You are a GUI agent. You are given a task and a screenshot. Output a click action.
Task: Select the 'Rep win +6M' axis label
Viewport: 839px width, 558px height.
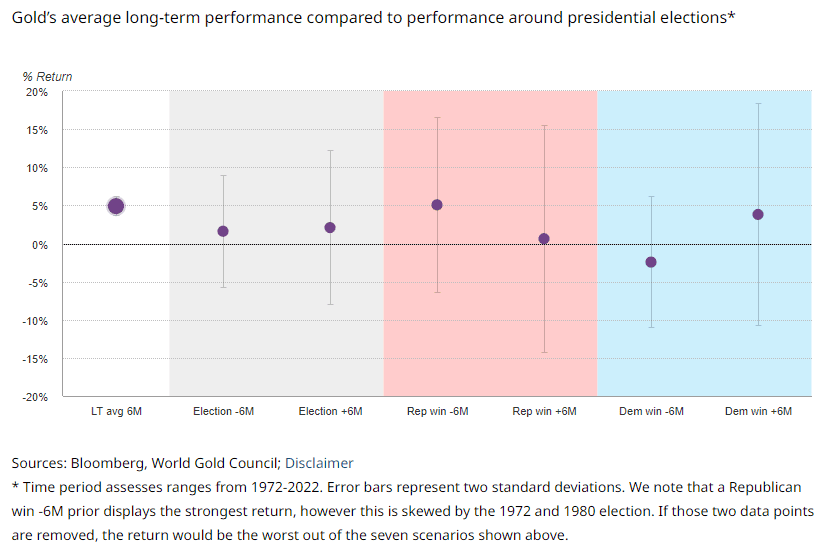(x=544, y=412)
